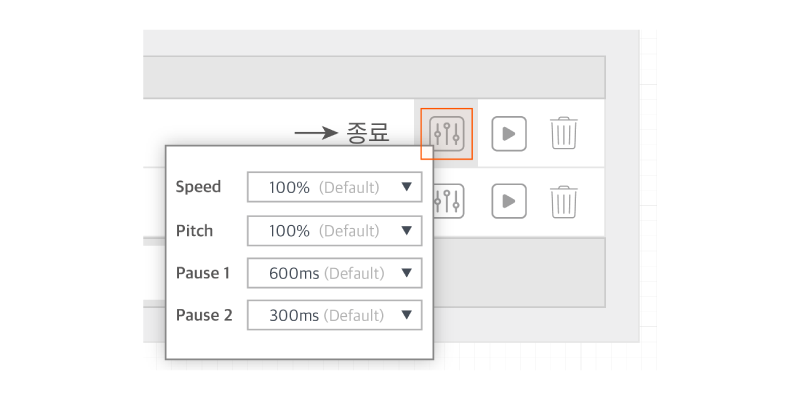Open the Pitch dropdown showing 100%
The image size is (800, 400).
coord(334,230)
